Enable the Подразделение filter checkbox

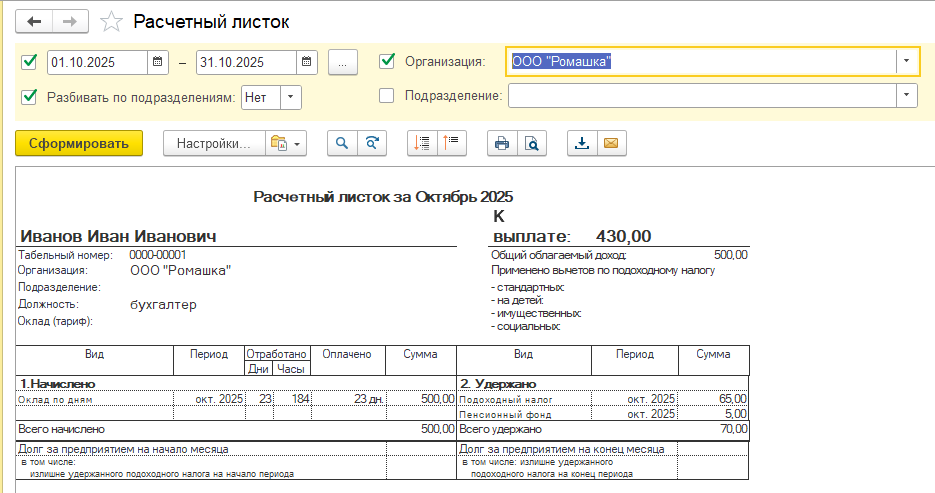[x=387, y=96]
